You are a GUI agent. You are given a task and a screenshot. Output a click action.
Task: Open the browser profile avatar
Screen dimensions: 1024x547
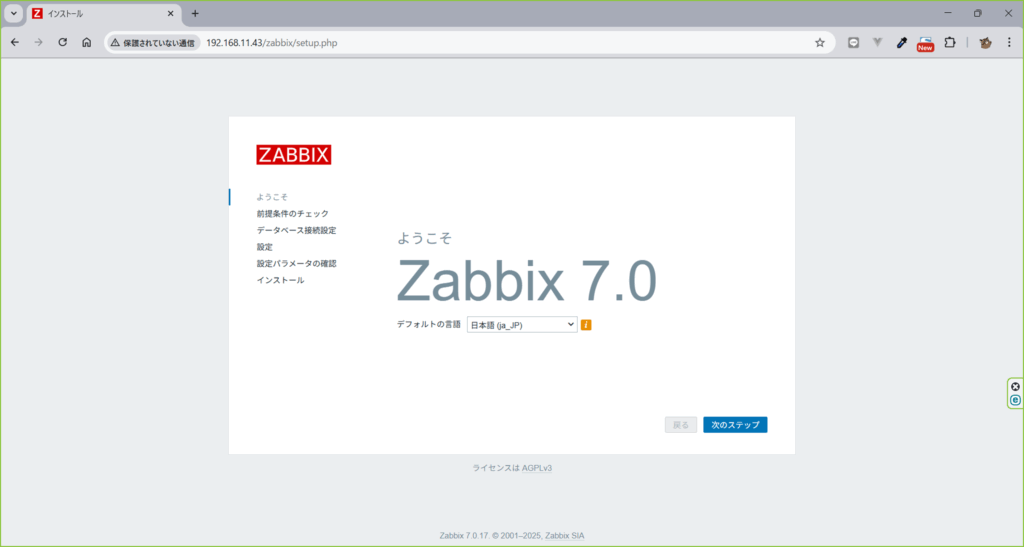985,42
